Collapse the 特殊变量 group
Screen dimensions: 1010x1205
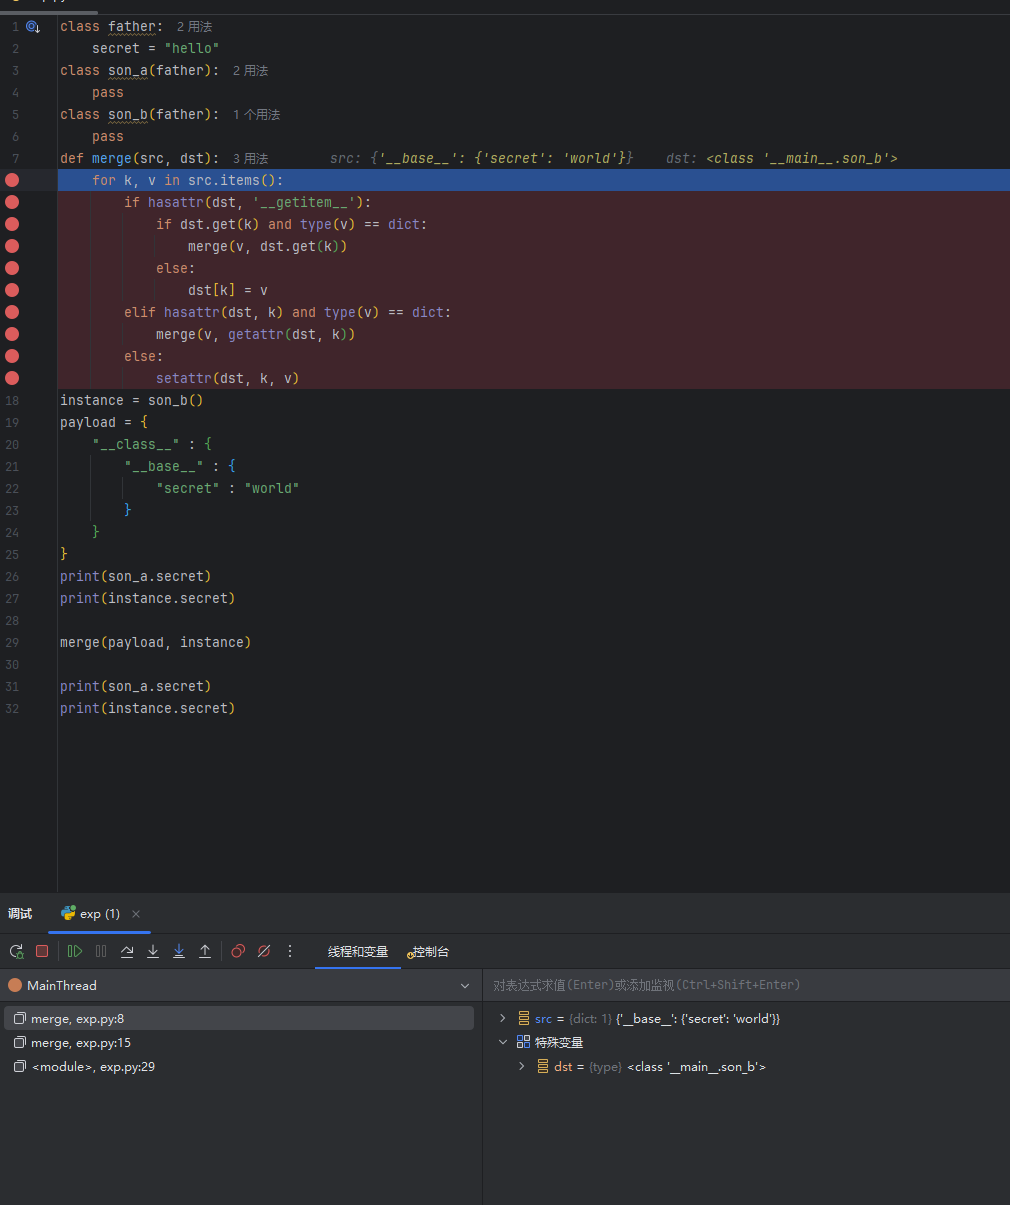point(502,1042)
